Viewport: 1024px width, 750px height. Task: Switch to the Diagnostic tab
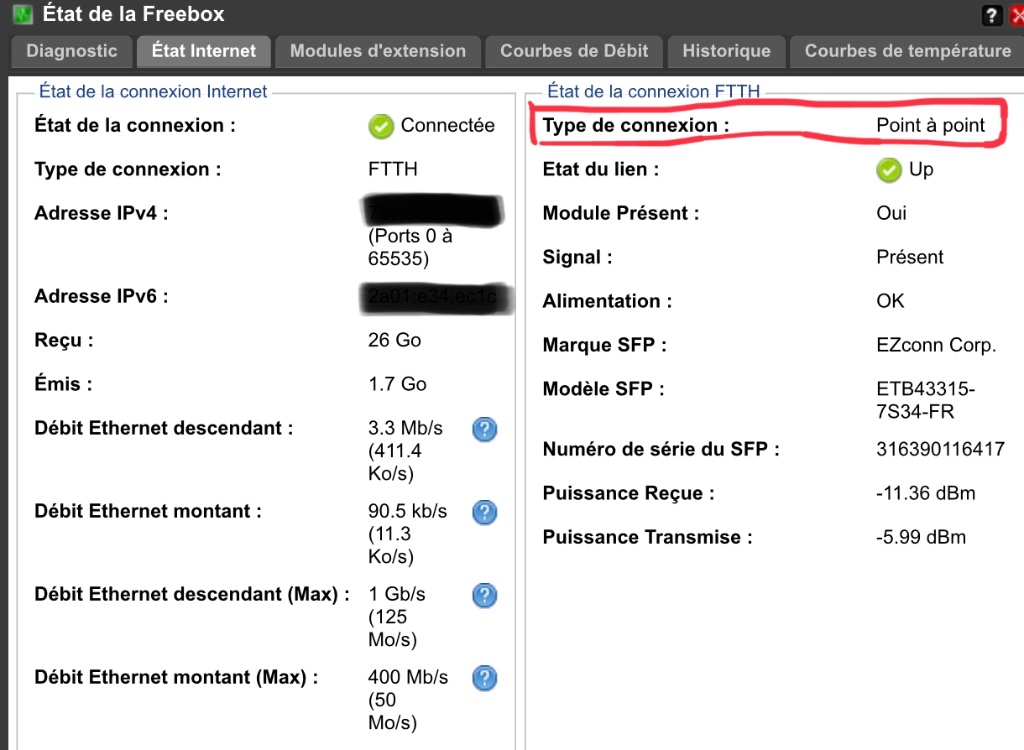(72, 51)
